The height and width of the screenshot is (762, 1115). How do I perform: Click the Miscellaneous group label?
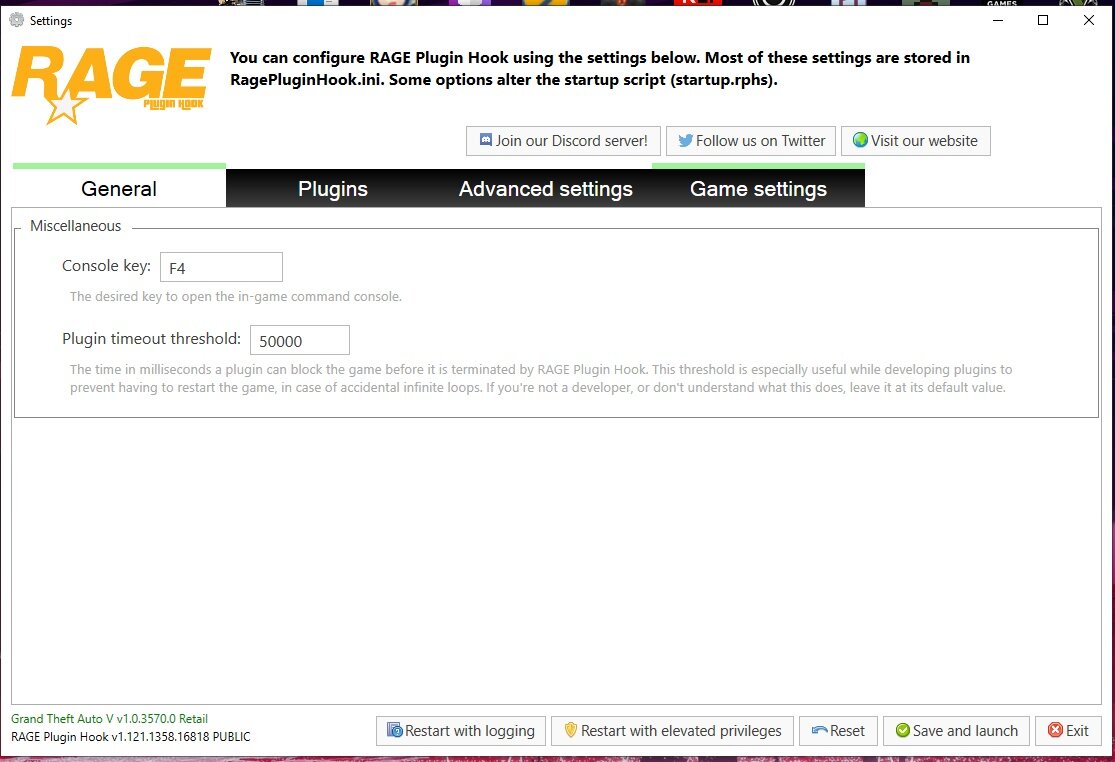[x=75, y=226]
